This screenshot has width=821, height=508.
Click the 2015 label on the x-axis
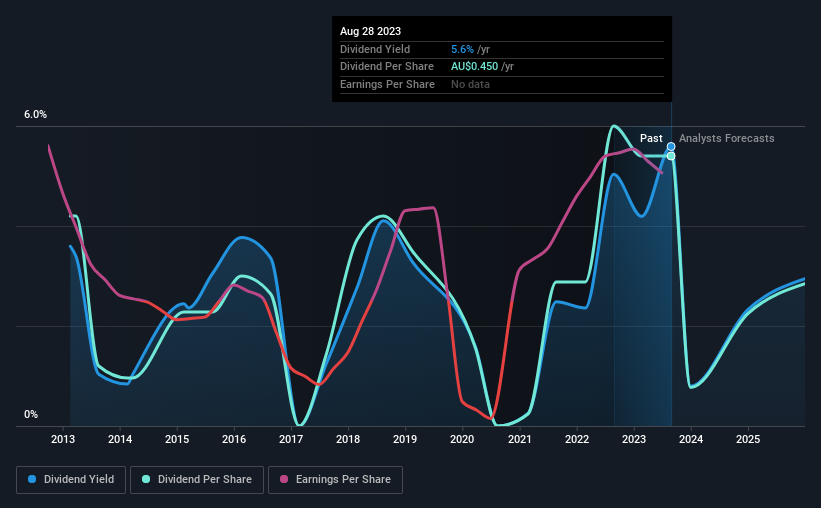point(177,439)
